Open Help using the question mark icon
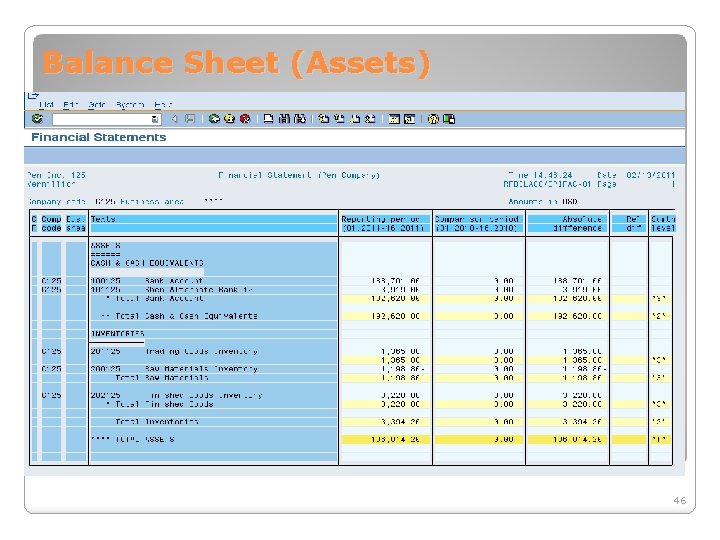 tap(433, 119)
